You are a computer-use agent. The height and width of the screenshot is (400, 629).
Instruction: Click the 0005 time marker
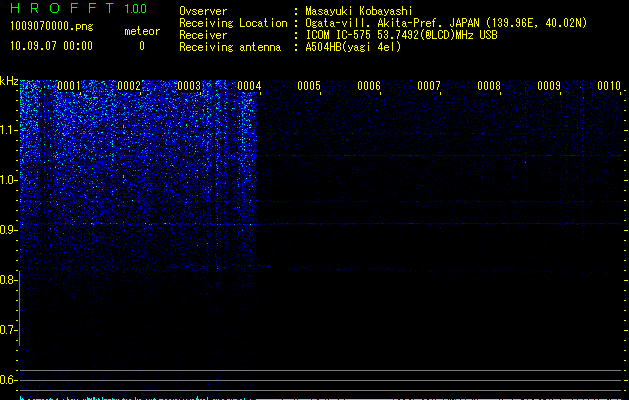[309, 86]
